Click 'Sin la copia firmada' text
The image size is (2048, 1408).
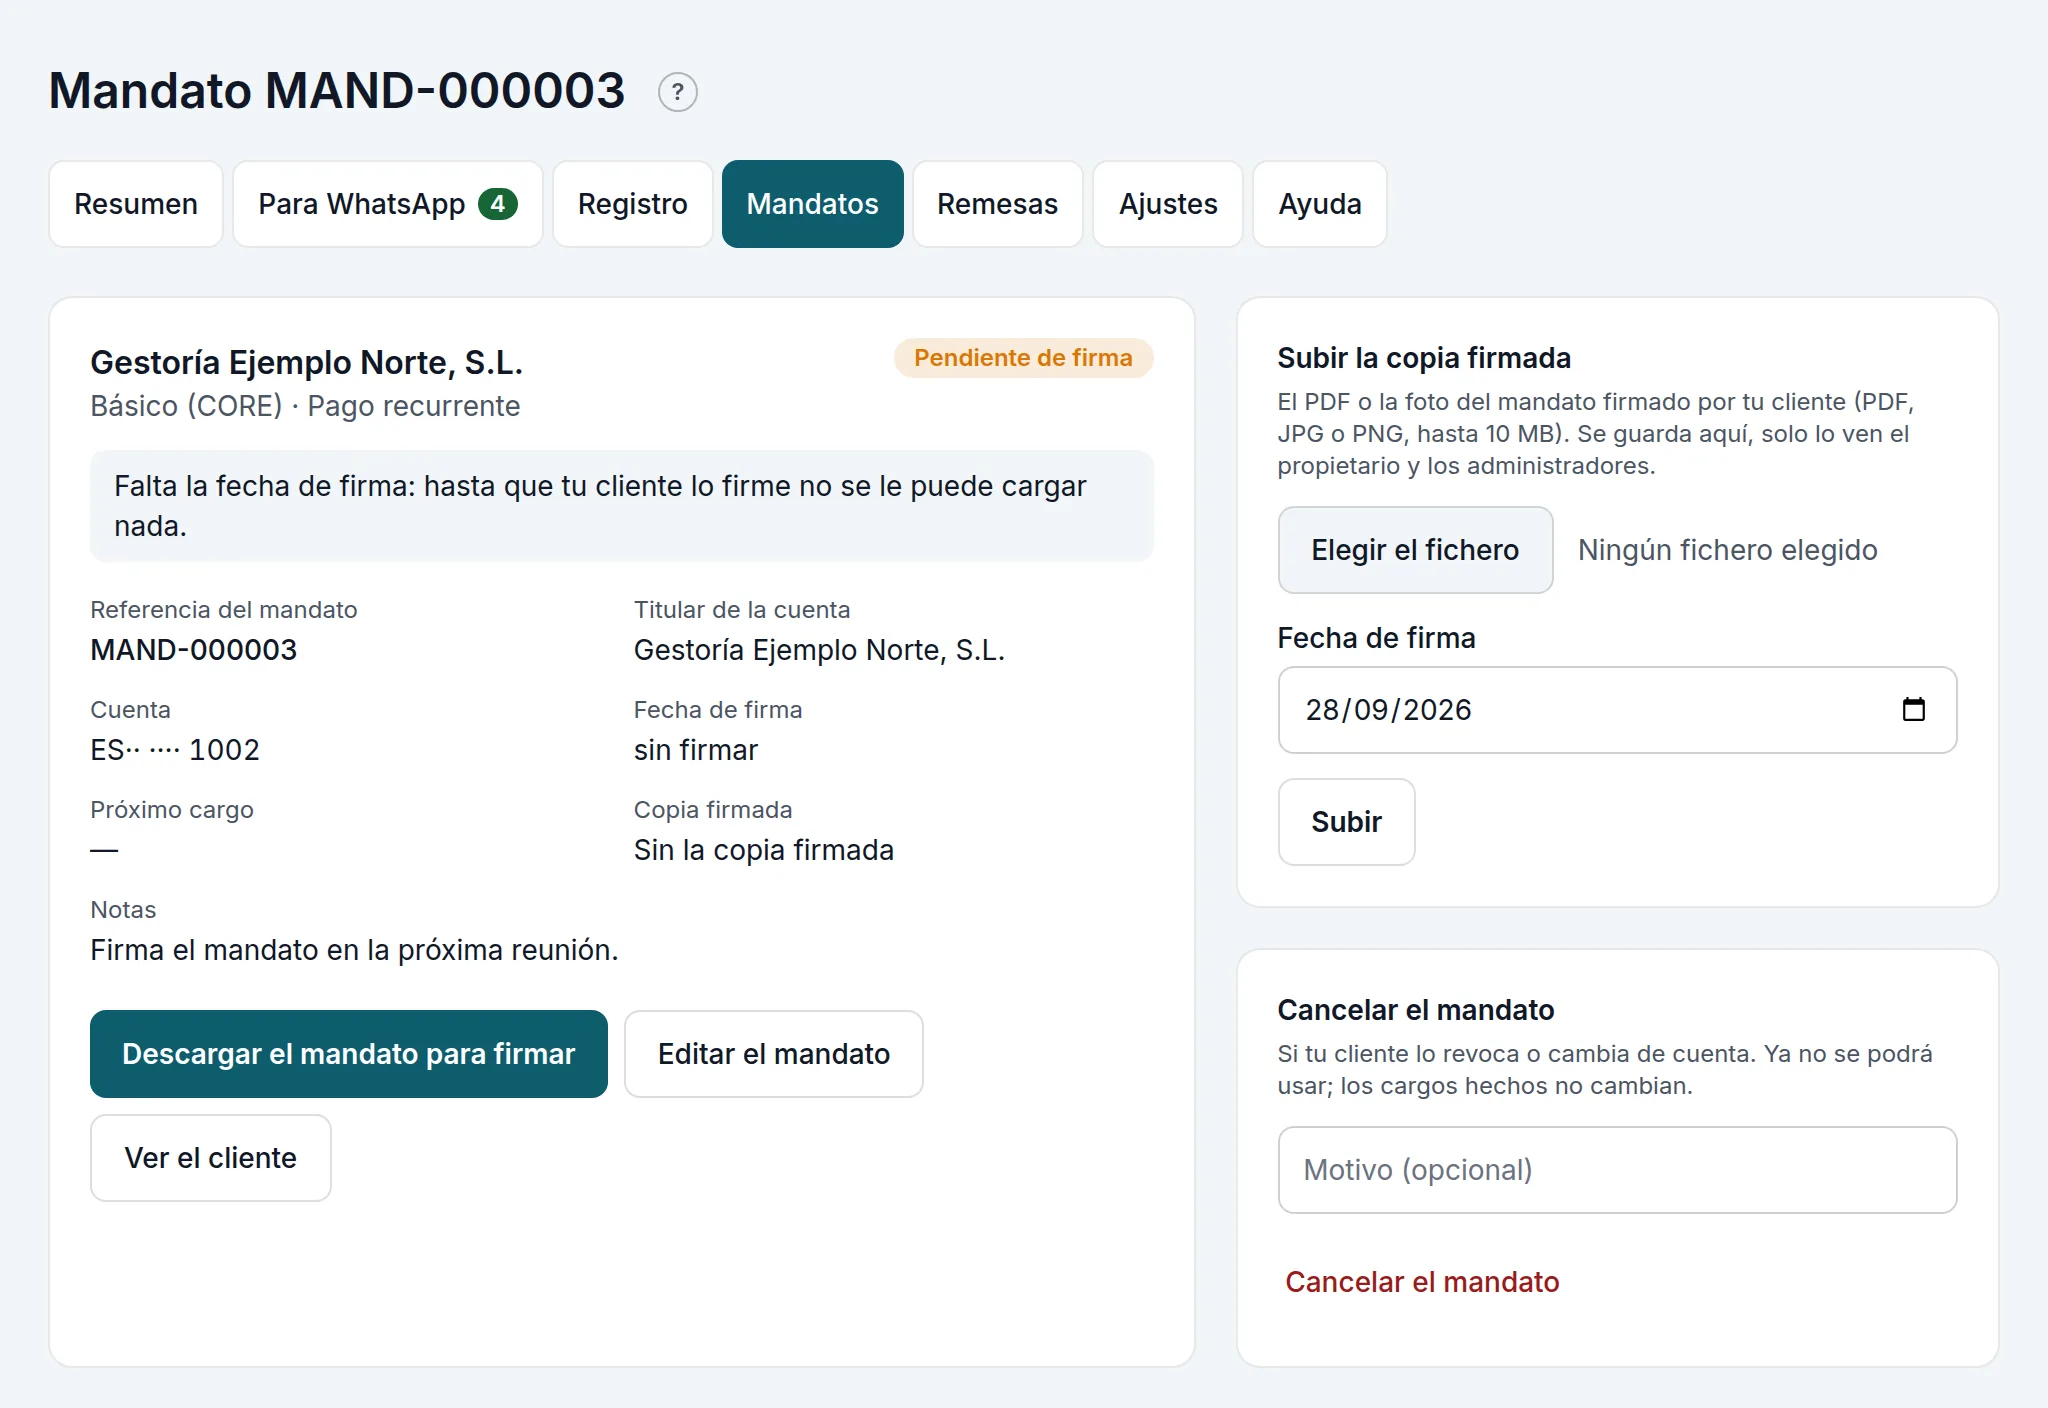tap(764, 850)
